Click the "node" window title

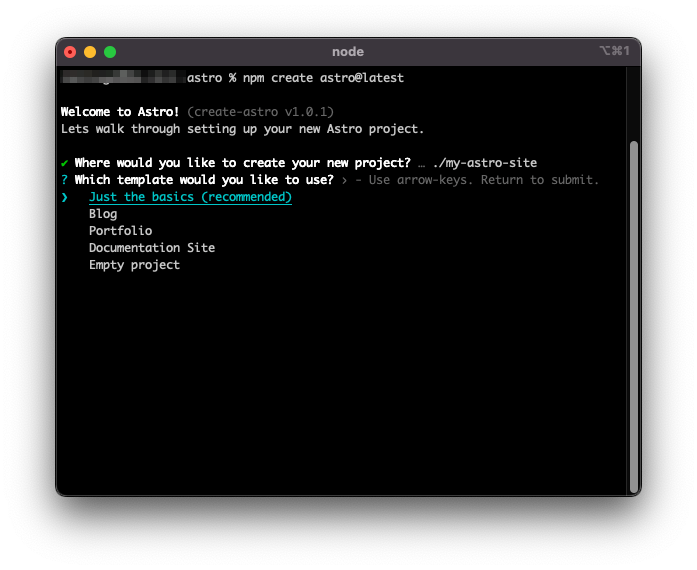click(348, 52)
